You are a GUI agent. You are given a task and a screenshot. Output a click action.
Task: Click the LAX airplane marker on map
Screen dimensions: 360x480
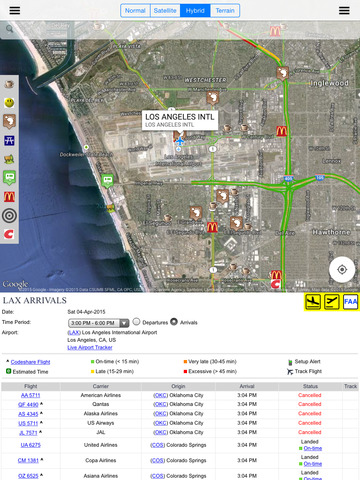(x=180, y=141)
